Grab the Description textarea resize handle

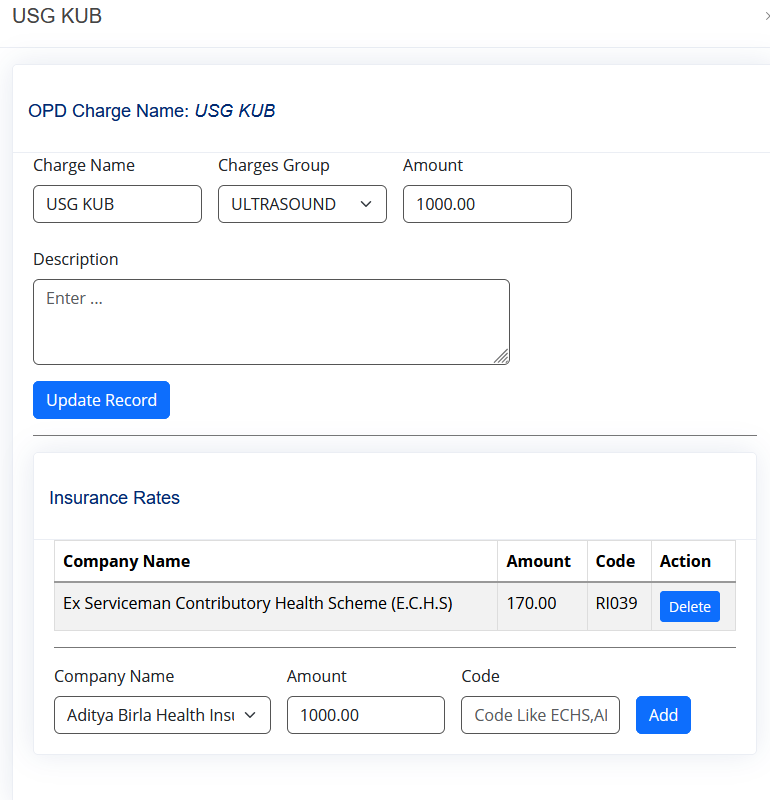[x=502, y=357]
